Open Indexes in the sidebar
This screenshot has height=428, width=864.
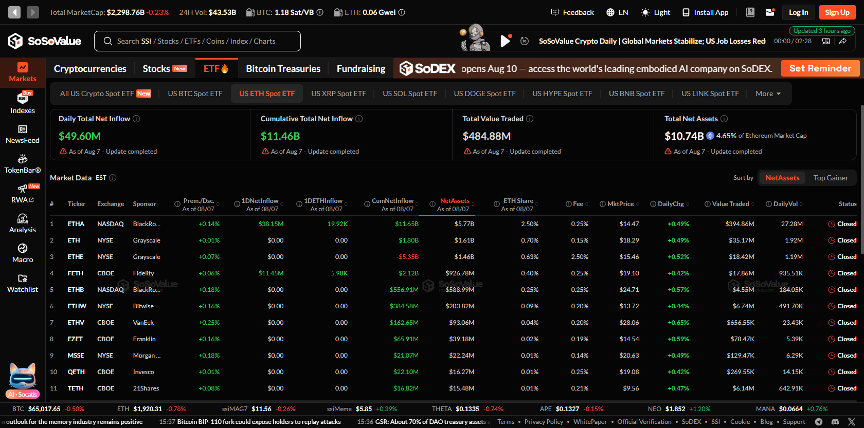(x=23, y=103)
